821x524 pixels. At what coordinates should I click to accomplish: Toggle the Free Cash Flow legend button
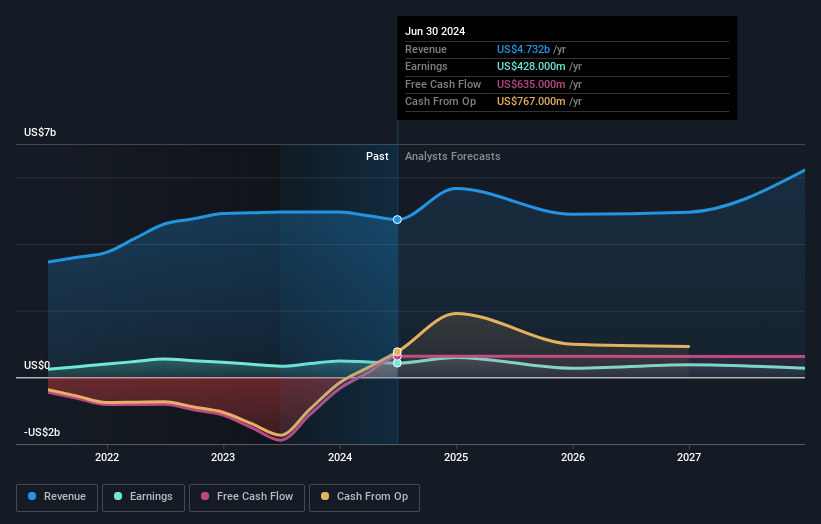[247, 497]
